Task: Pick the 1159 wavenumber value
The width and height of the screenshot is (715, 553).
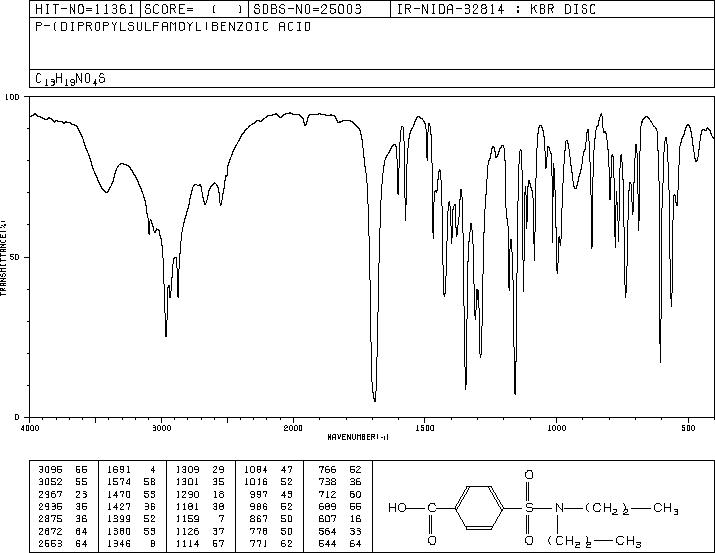Action: point(187,519)
